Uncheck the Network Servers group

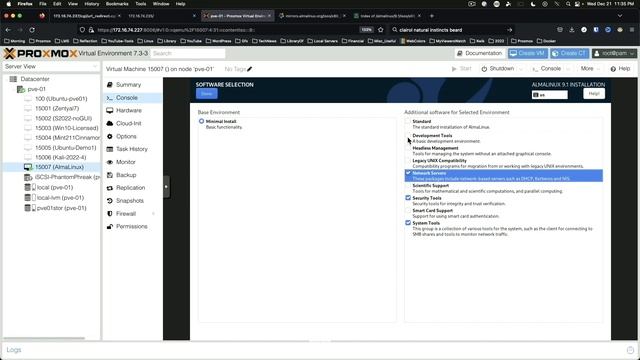[408, 173]
